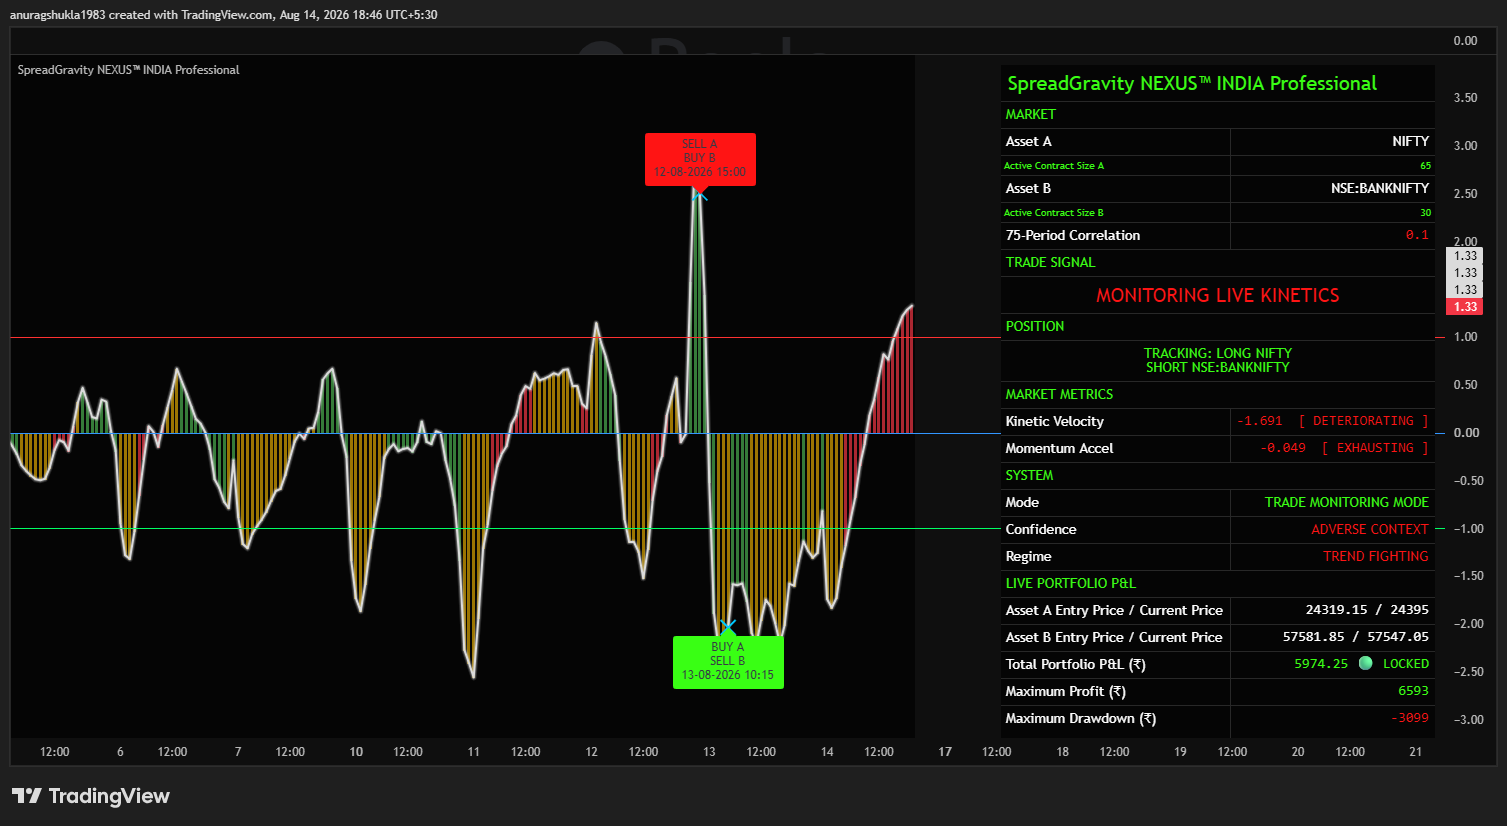
Task: Click the NIFTY value cell
Action: point(1410,142)
